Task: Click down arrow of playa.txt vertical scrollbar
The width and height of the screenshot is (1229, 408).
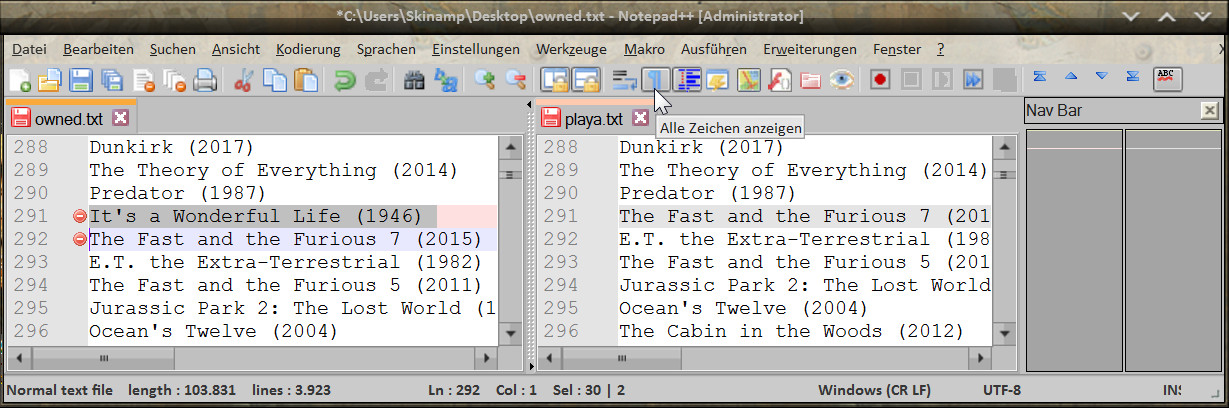Action: [x=1005, y=334]
